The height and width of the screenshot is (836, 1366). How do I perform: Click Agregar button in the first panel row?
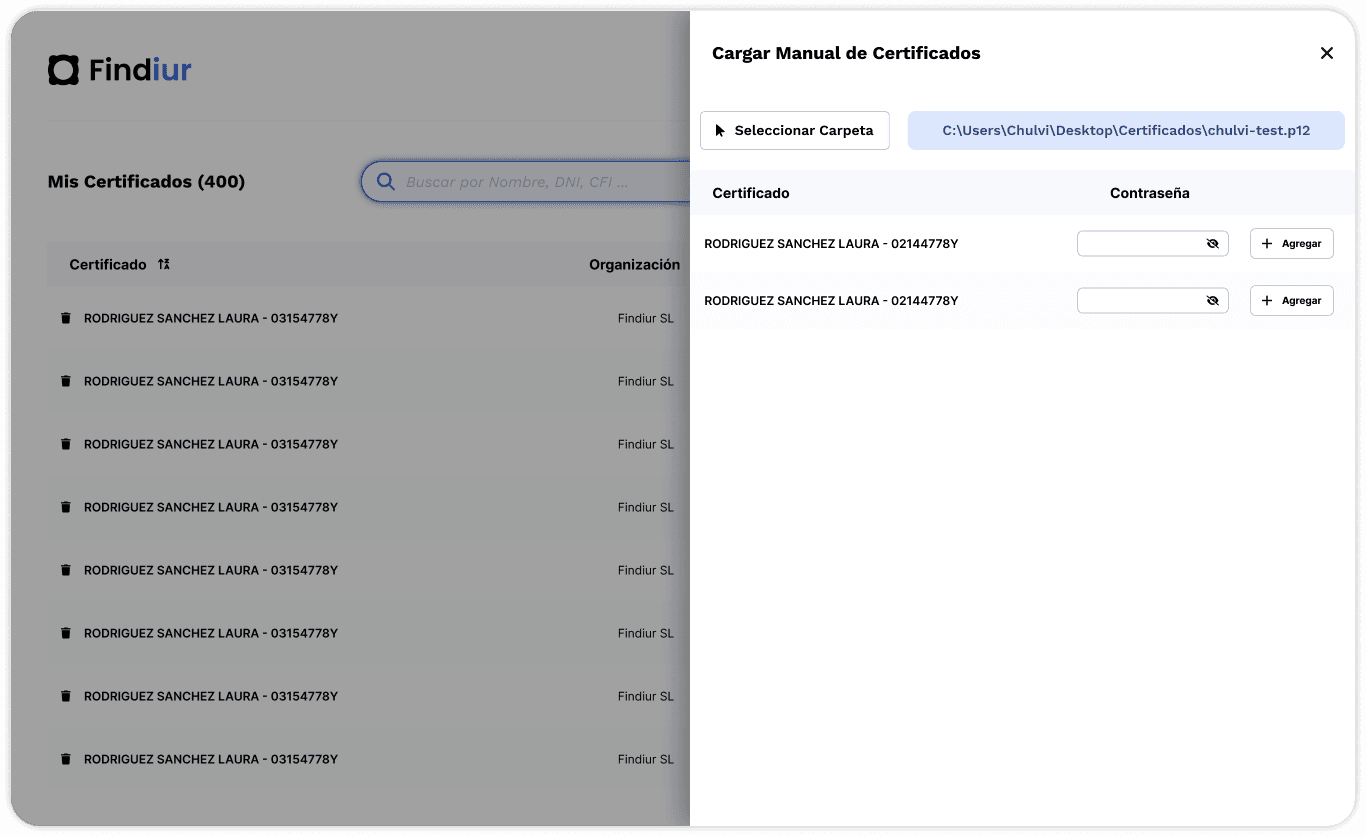pyautogui.click(x=1292, y=243)
